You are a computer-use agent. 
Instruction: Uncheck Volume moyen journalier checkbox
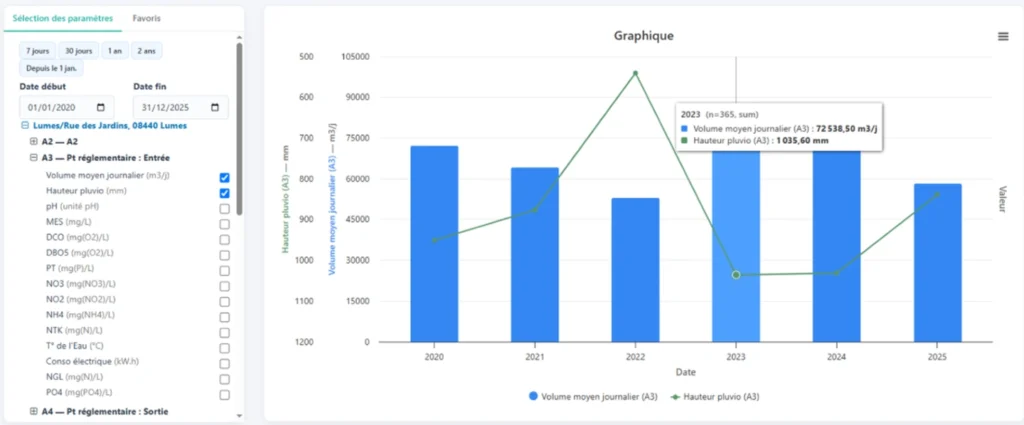click(x=225, y=178)
